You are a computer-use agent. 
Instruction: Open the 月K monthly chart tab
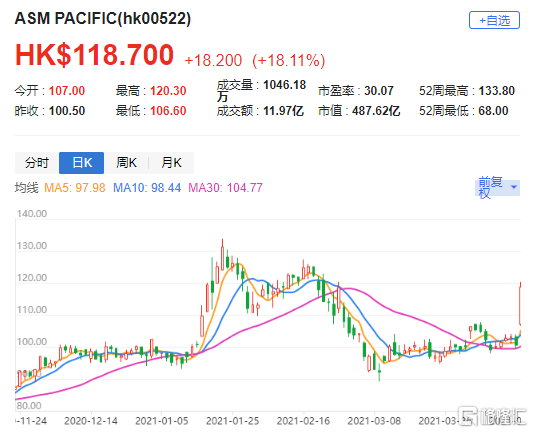pyautogui.click(x=171, y=163)
